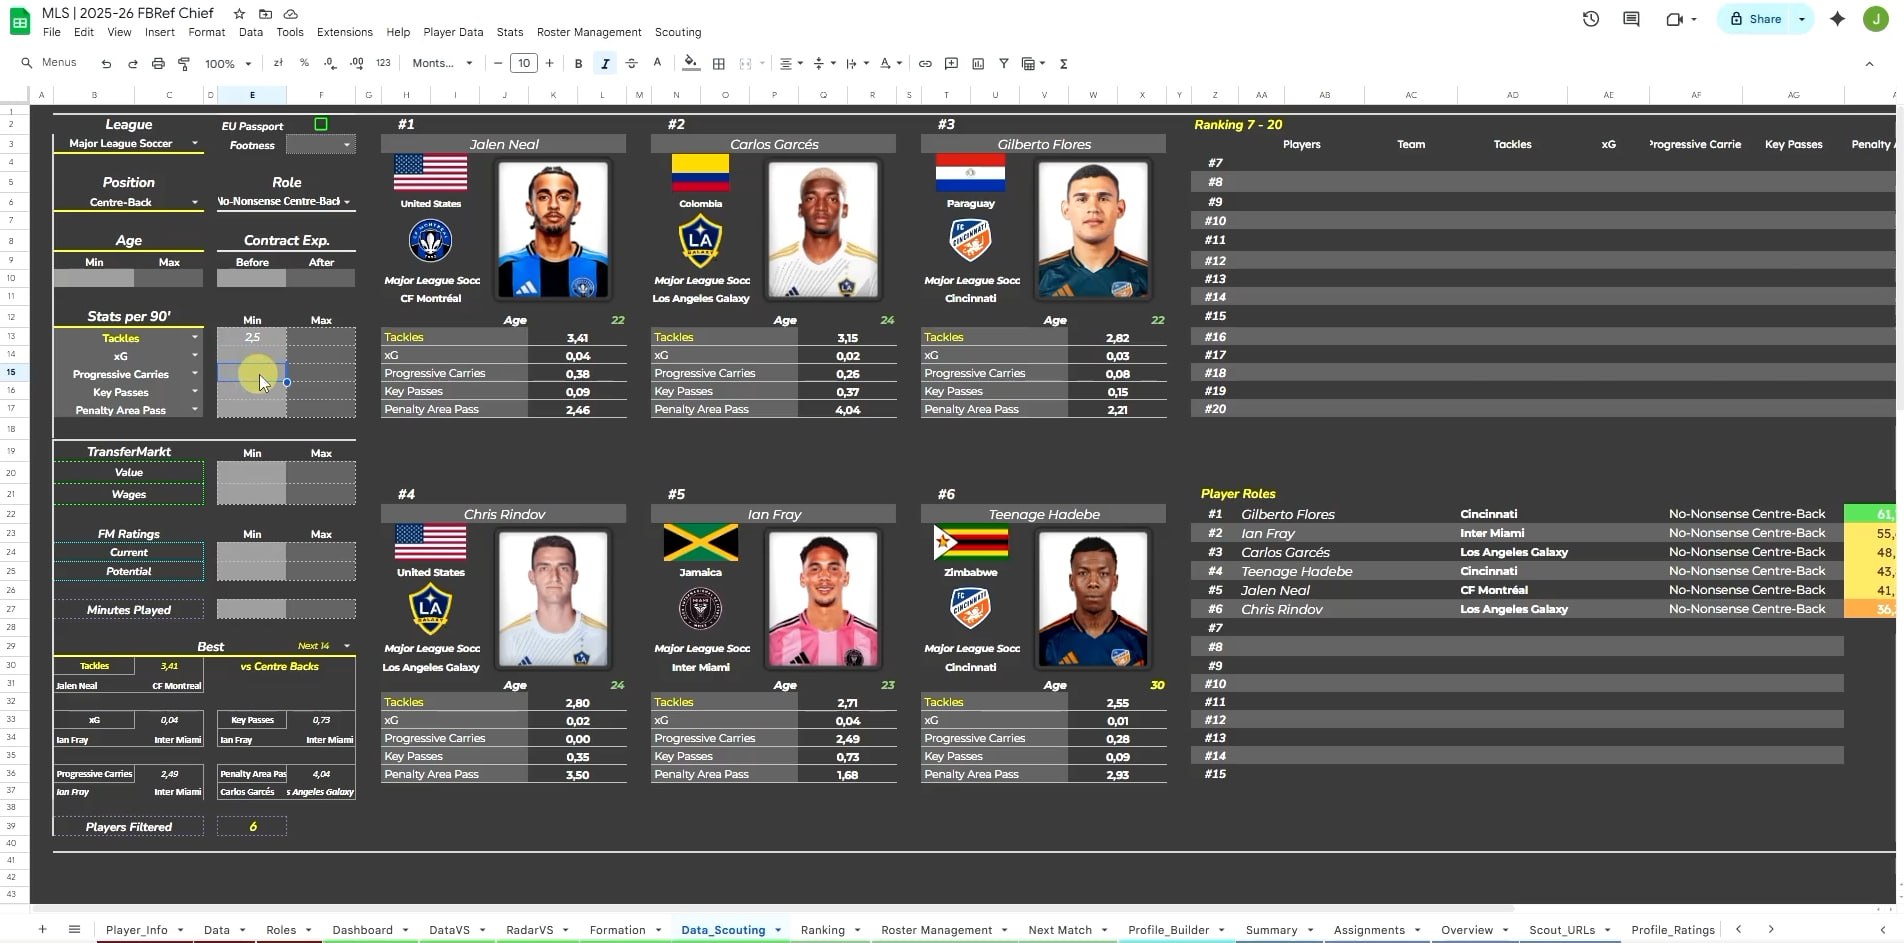Search the menus
This screenshot has height=943, width=1904.
coord(49,63)
